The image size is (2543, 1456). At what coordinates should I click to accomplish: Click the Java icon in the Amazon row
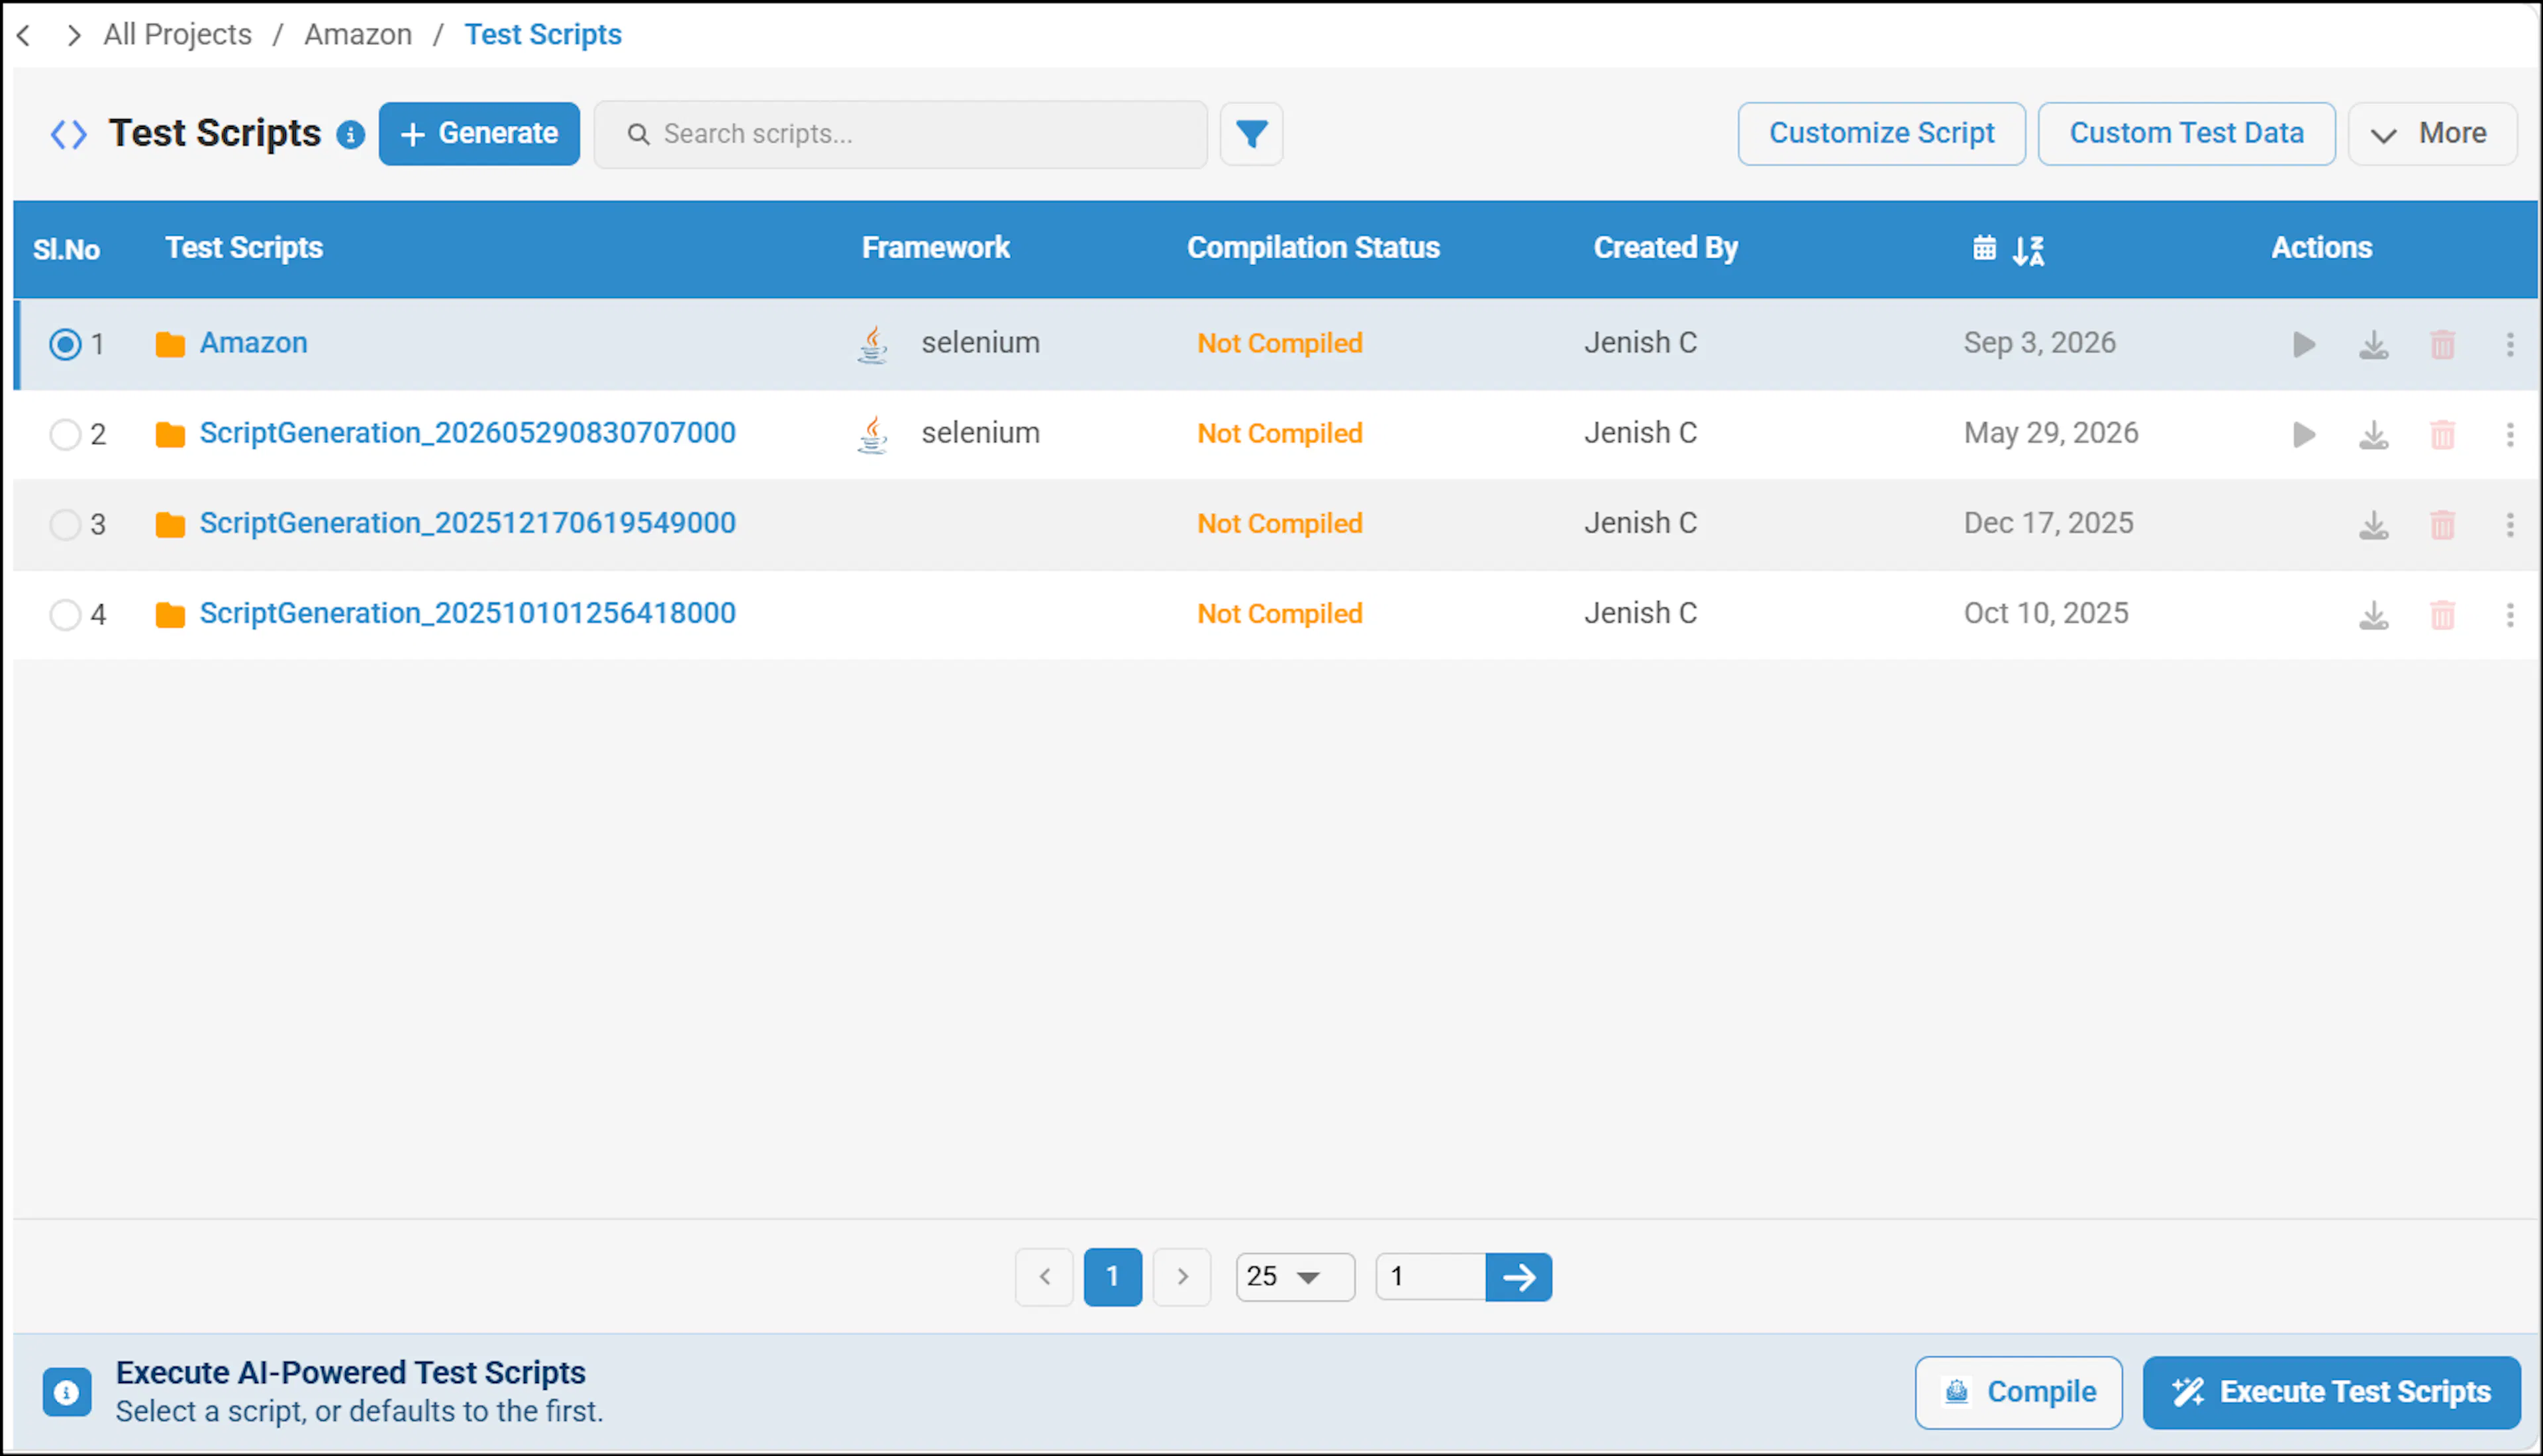pos(873,344)
